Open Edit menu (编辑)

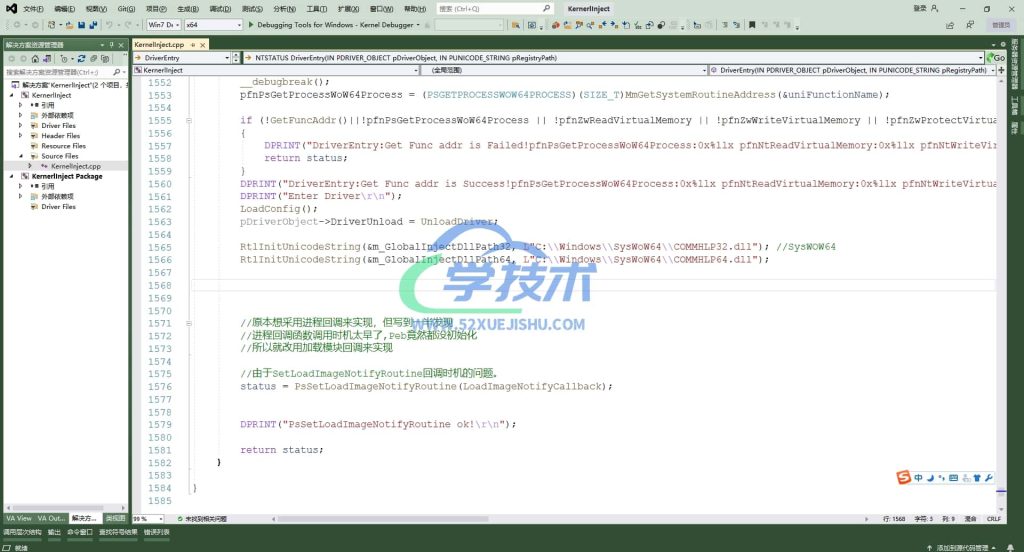65,8
